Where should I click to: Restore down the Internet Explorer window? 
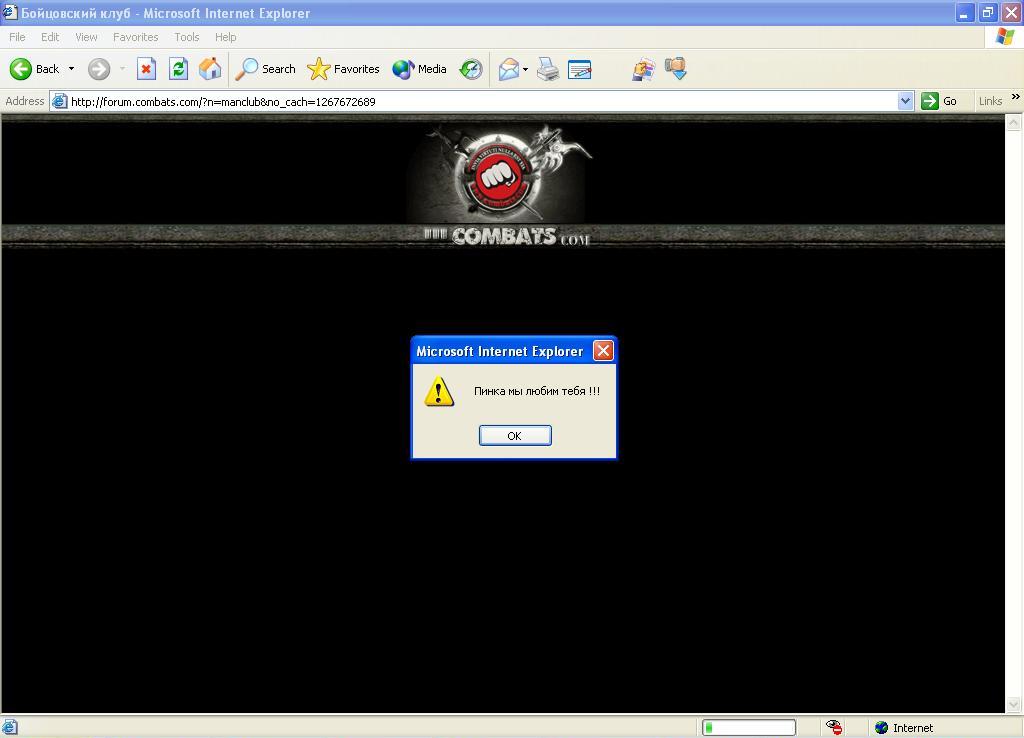tap(987, 12)
